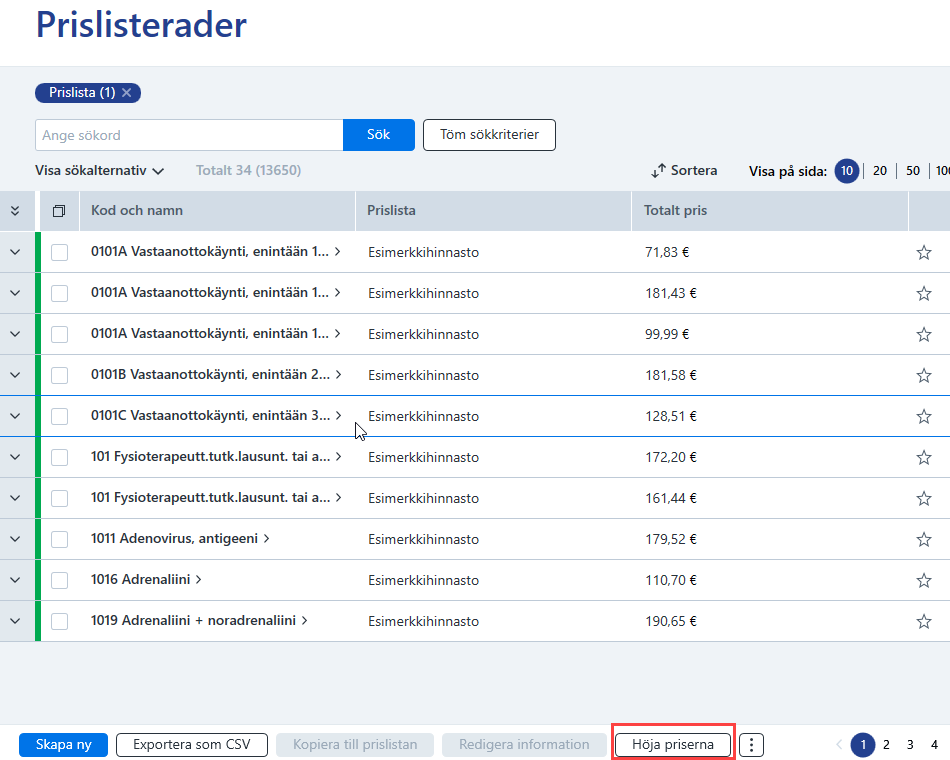Screen dimensions: 950x760
Task: Favorite the 1011 Adenovirus row star
Action: pos(923,539)
